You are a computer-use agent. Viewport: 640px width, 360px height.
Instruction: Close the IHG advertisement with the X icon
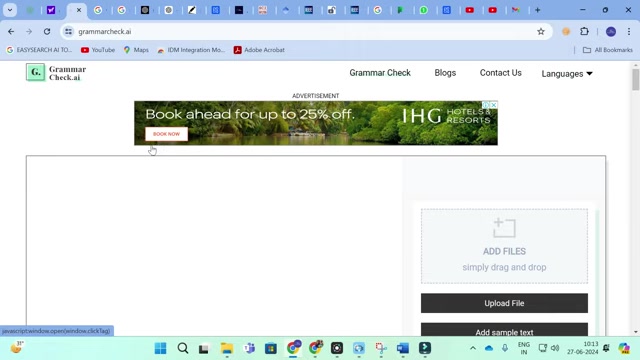pyautogui.click(x=493, y=105)
